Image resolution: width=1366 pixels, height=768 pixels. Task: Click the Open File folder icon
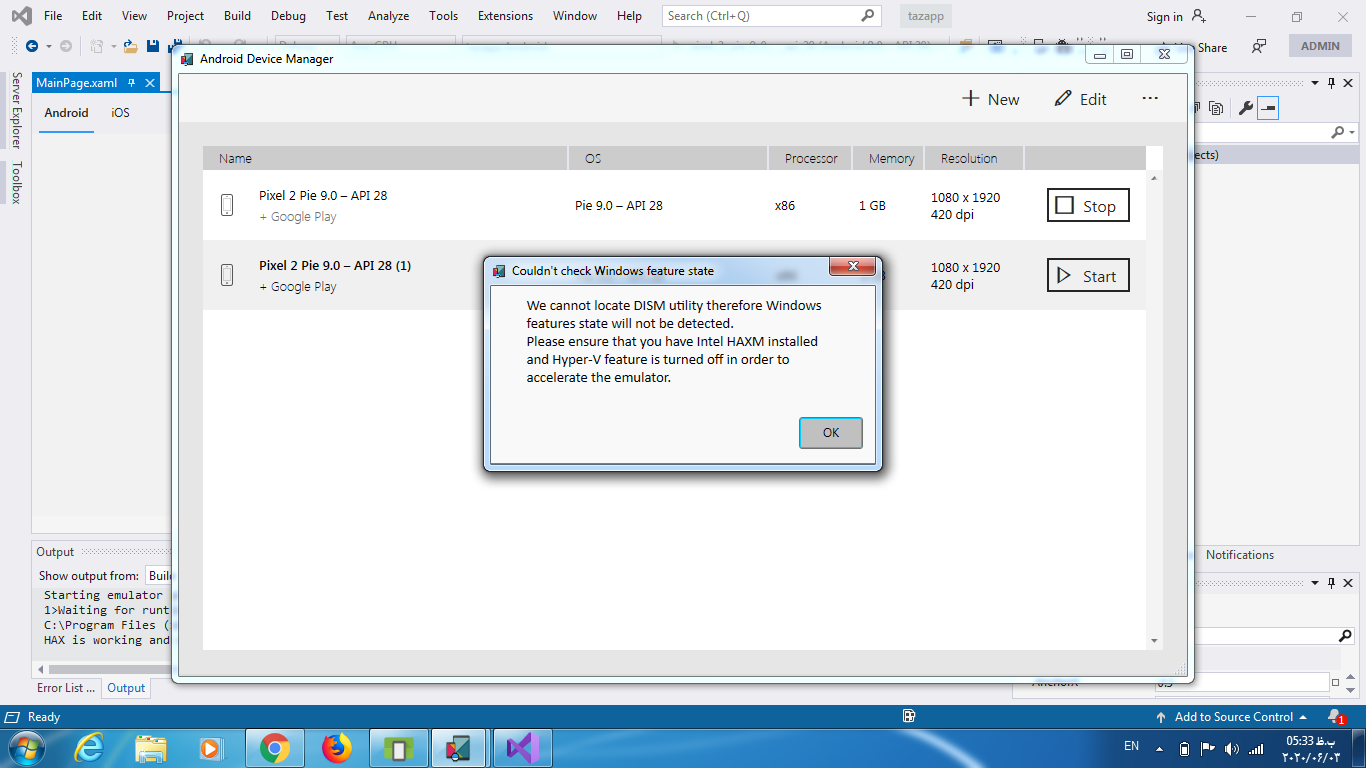[130, 46]
